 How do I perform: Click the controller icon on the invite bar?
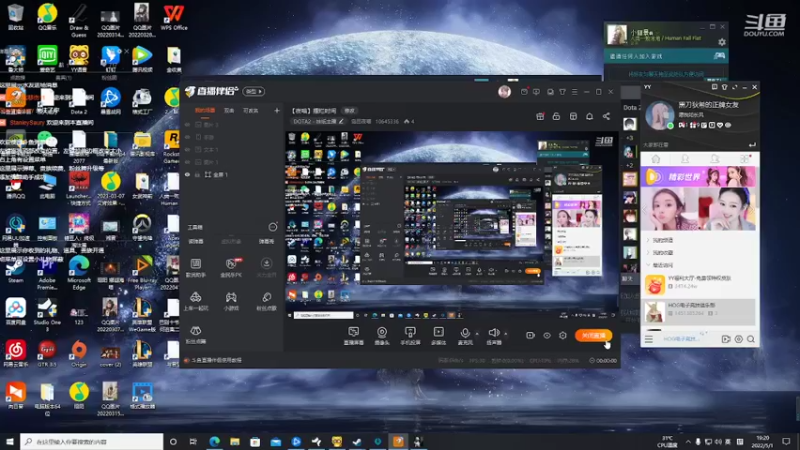point(719,55)
